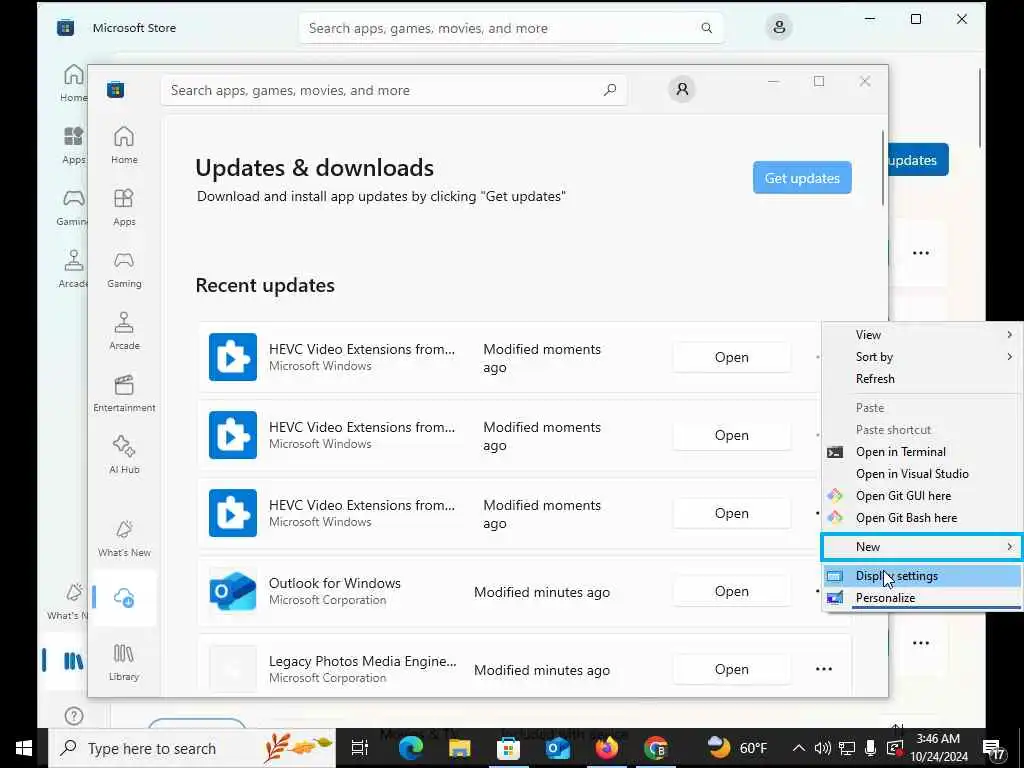Open Home in the front Store sidebar
The image size is (1024, 768).
124,145
